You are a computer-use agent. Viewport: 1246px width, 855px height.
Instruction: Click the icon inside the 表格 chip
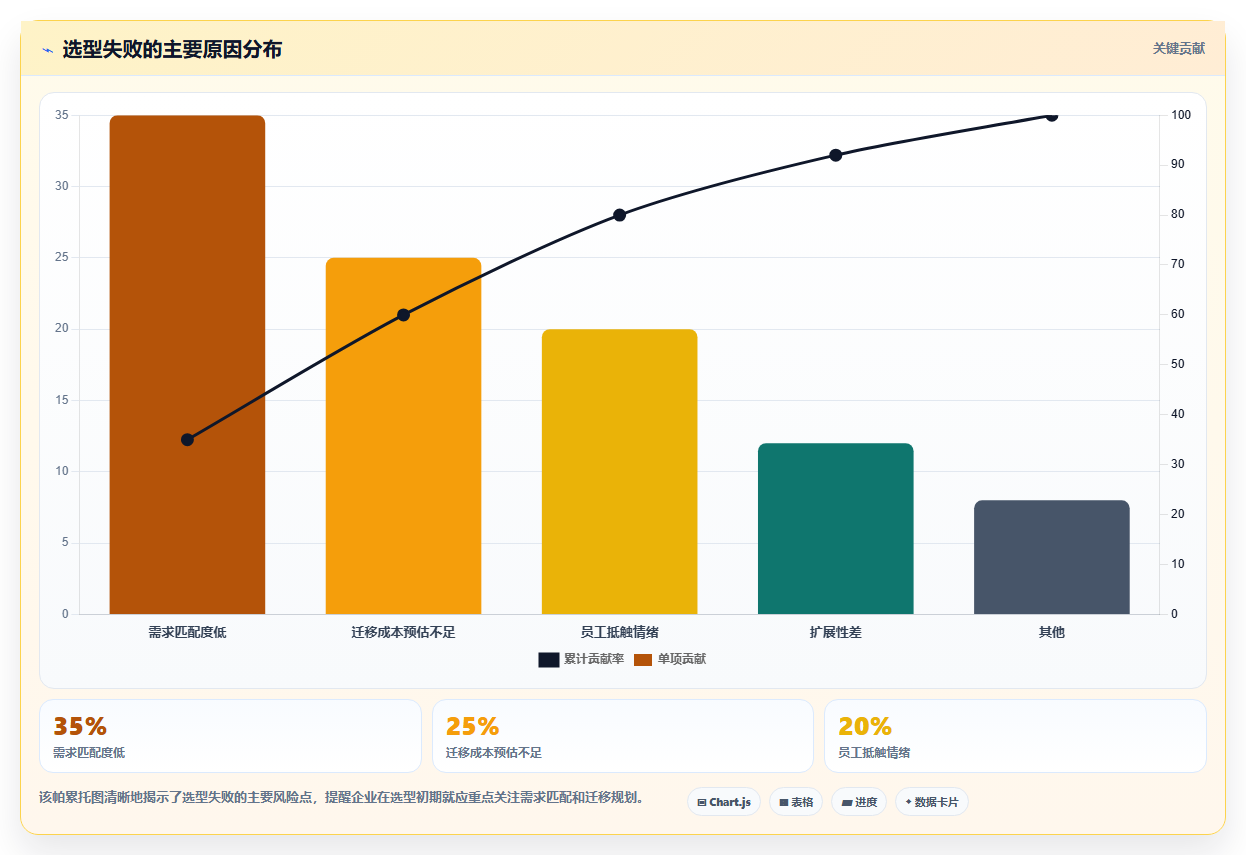tap(784, 803)
